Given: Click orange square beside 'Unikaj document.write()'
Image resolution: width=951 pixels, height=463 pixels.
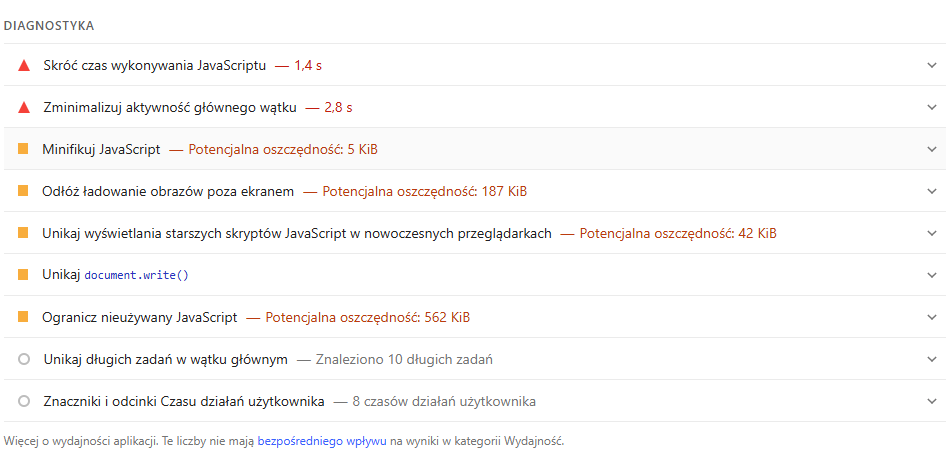Looking at the screenshot, I should pyautogui.click(x=23, y=275).
